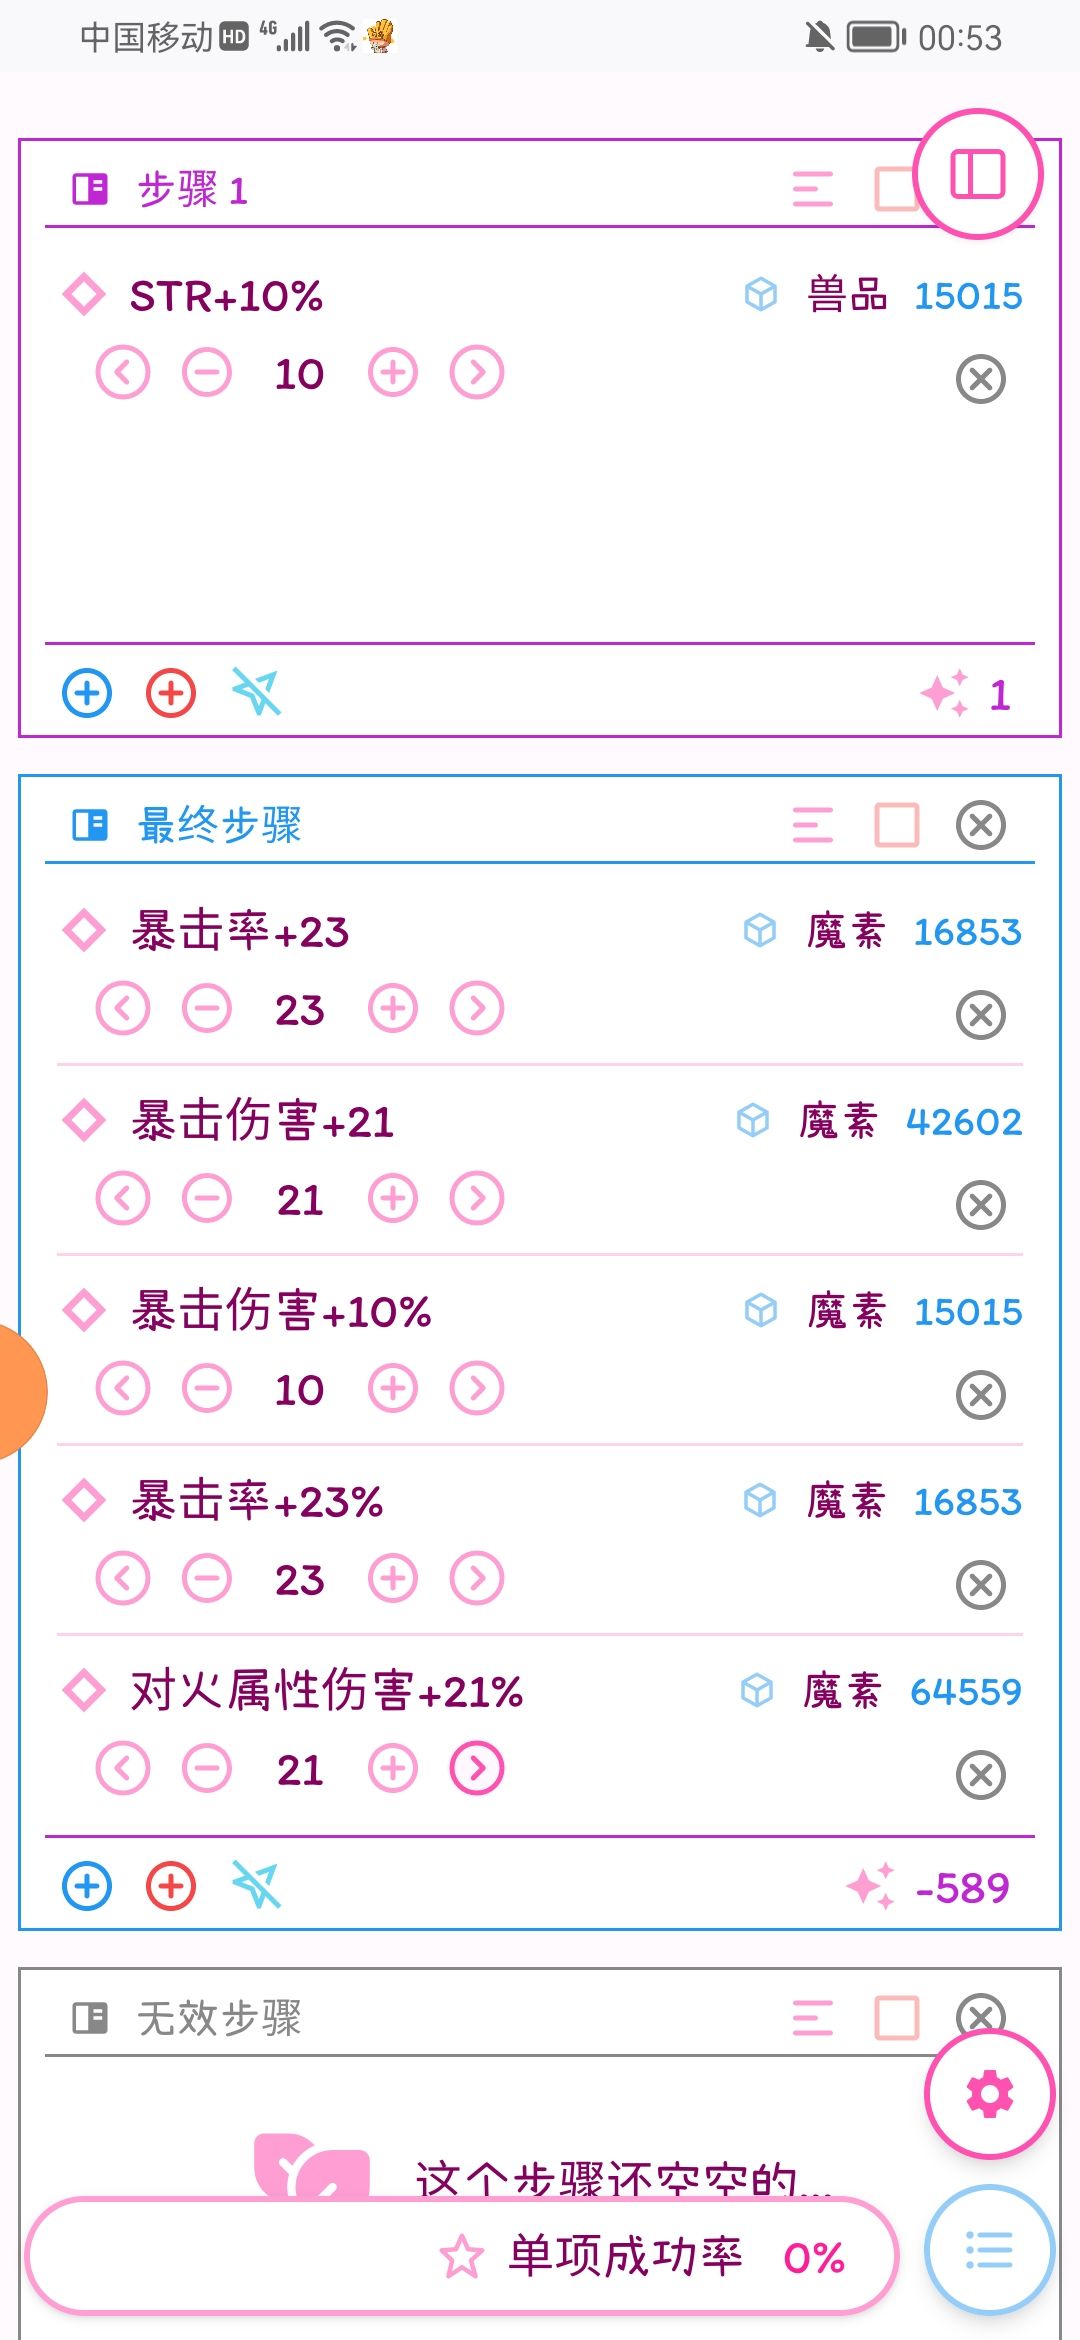Tap the cyan crossed-arrow icon in 步骤 1
Viewport: 1080px width, 2340px height.
(x=256, y=692)
